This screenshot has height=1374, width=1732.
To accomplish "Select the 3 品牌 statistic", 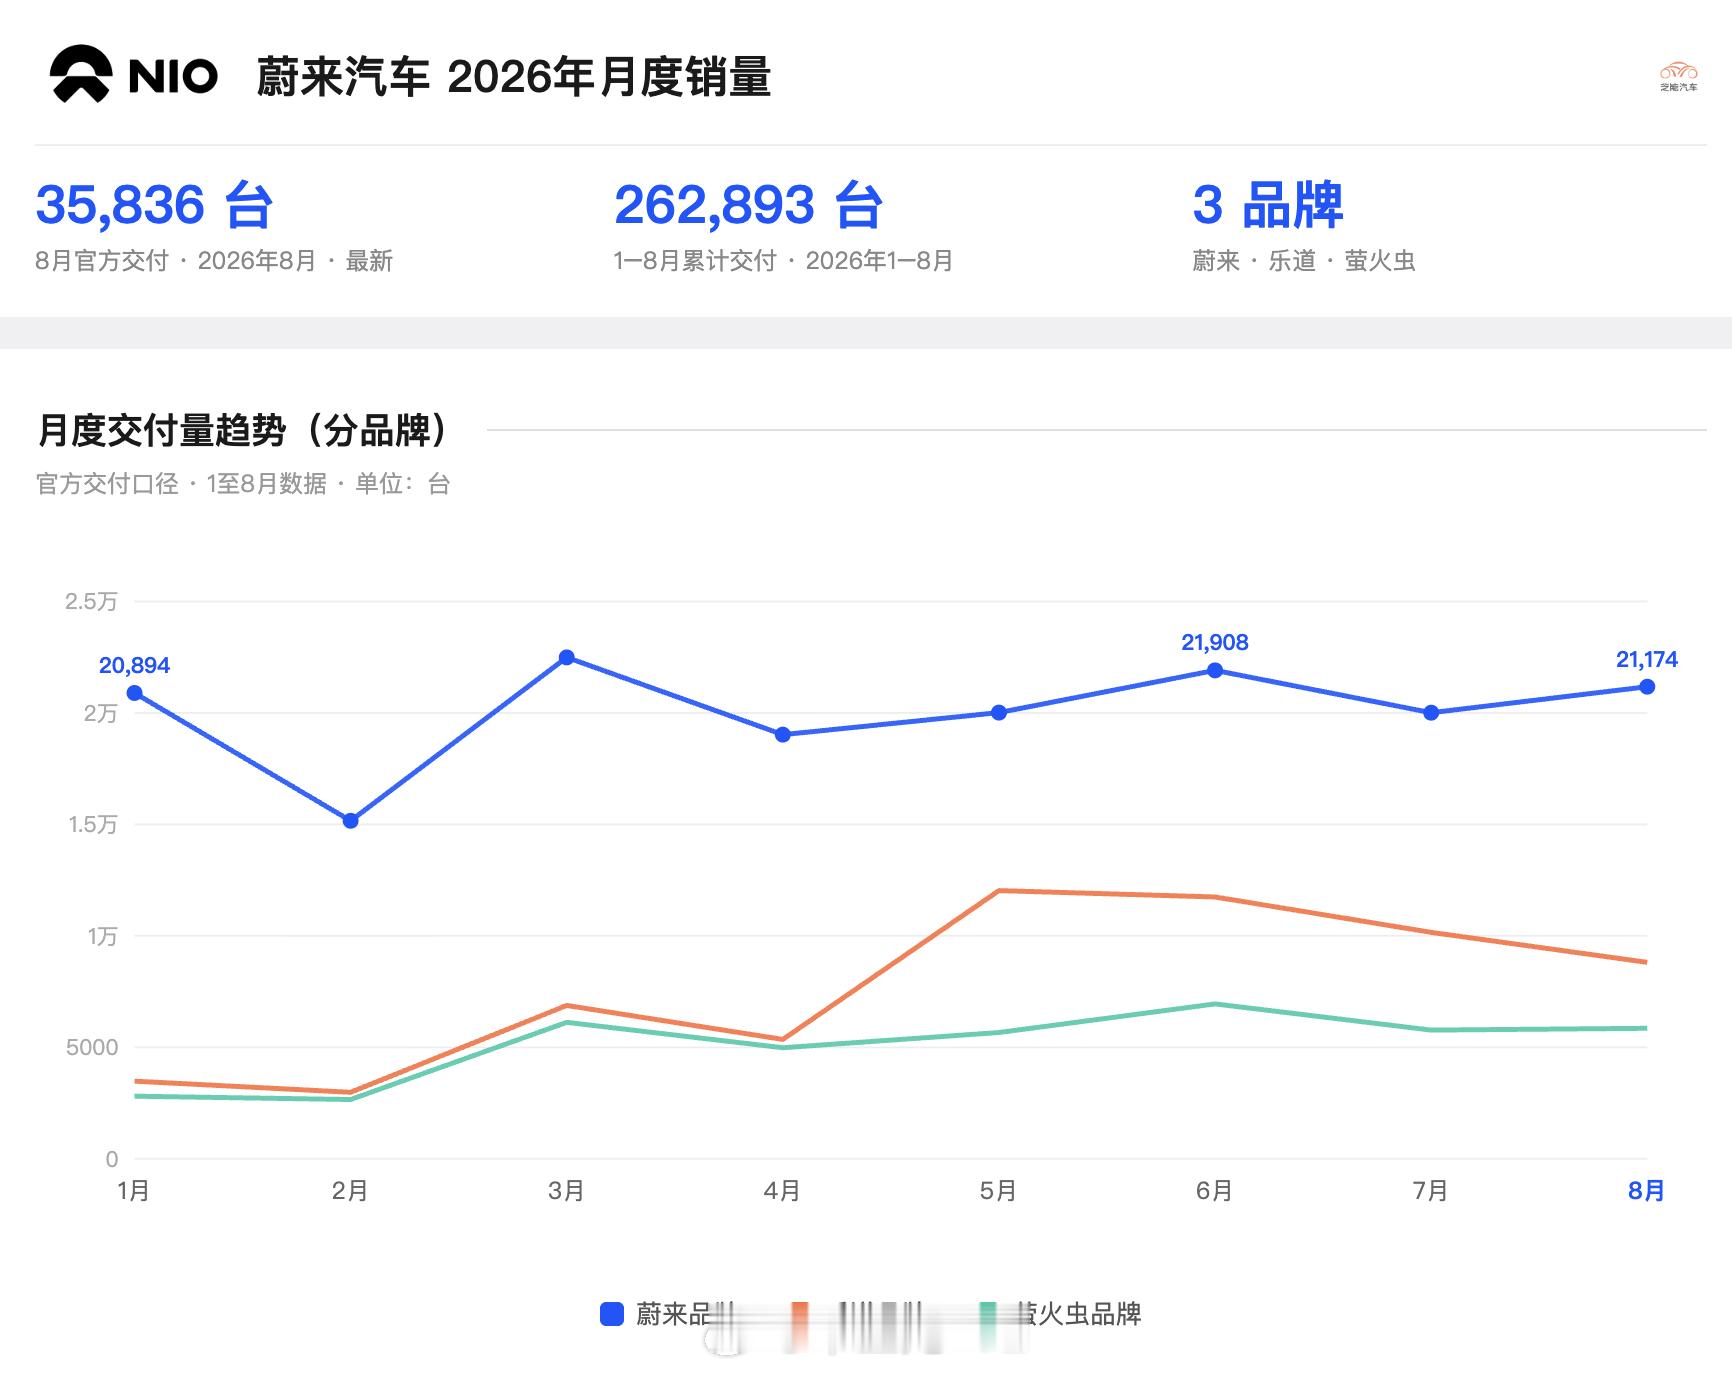I will [x=1268, y=205].
